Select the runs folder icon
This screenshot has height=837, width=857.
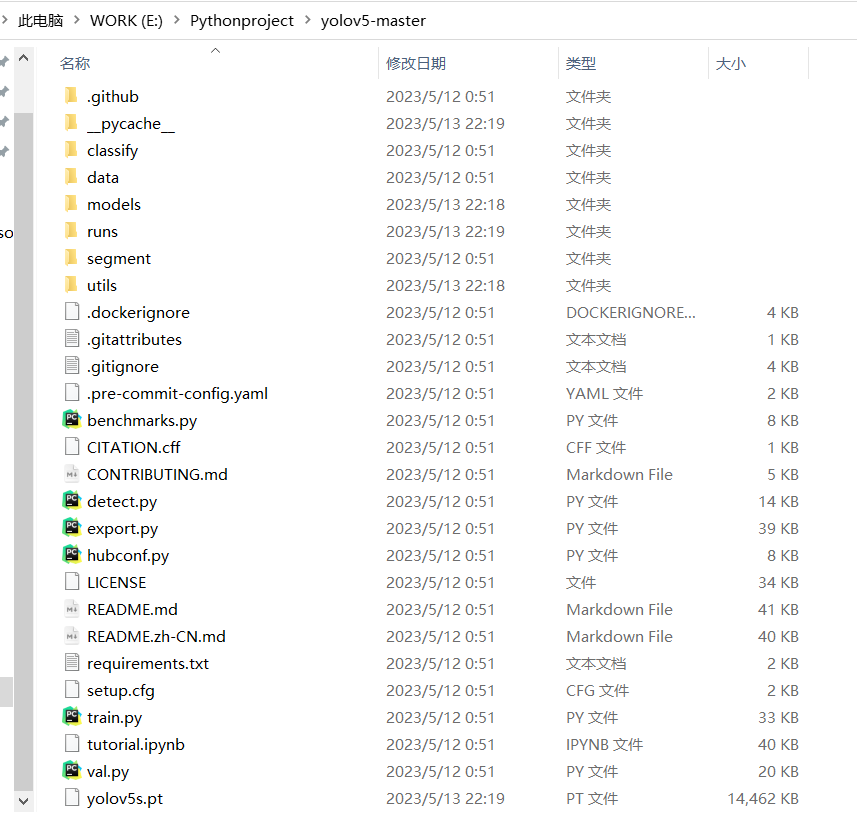point(72,231)
